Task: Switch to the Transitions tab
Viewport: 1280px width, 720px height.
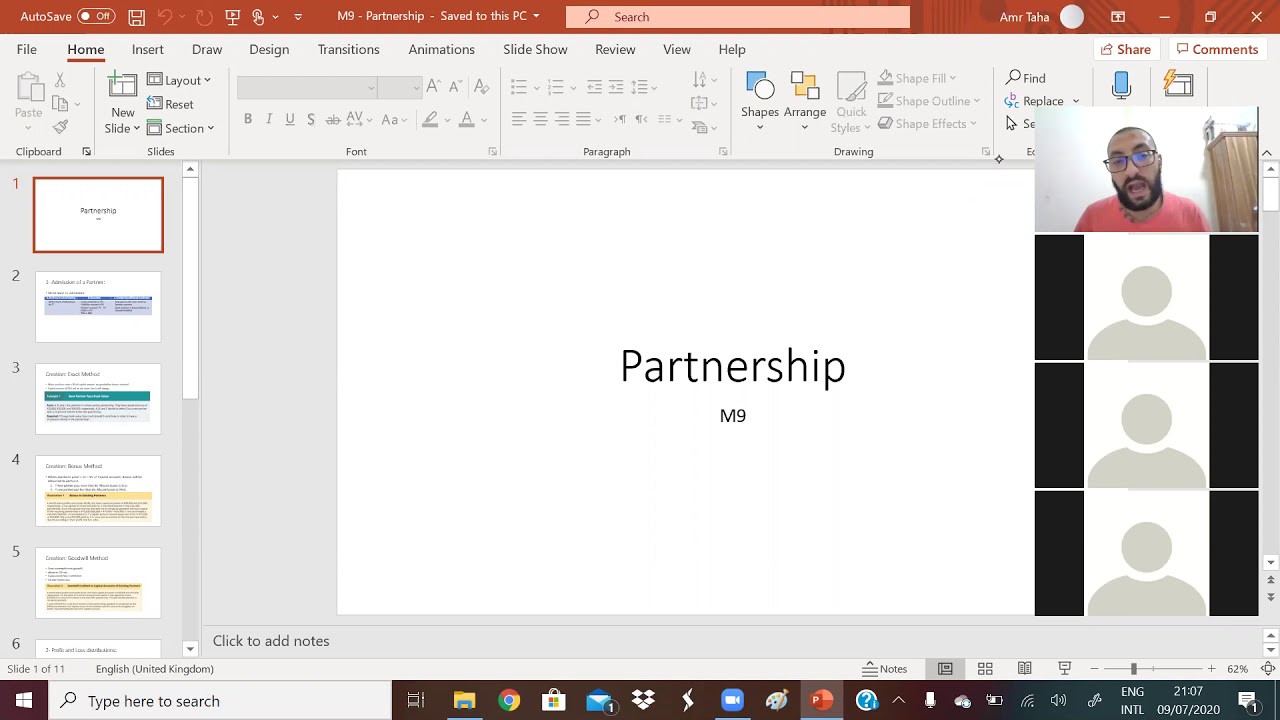Action: 348,49
